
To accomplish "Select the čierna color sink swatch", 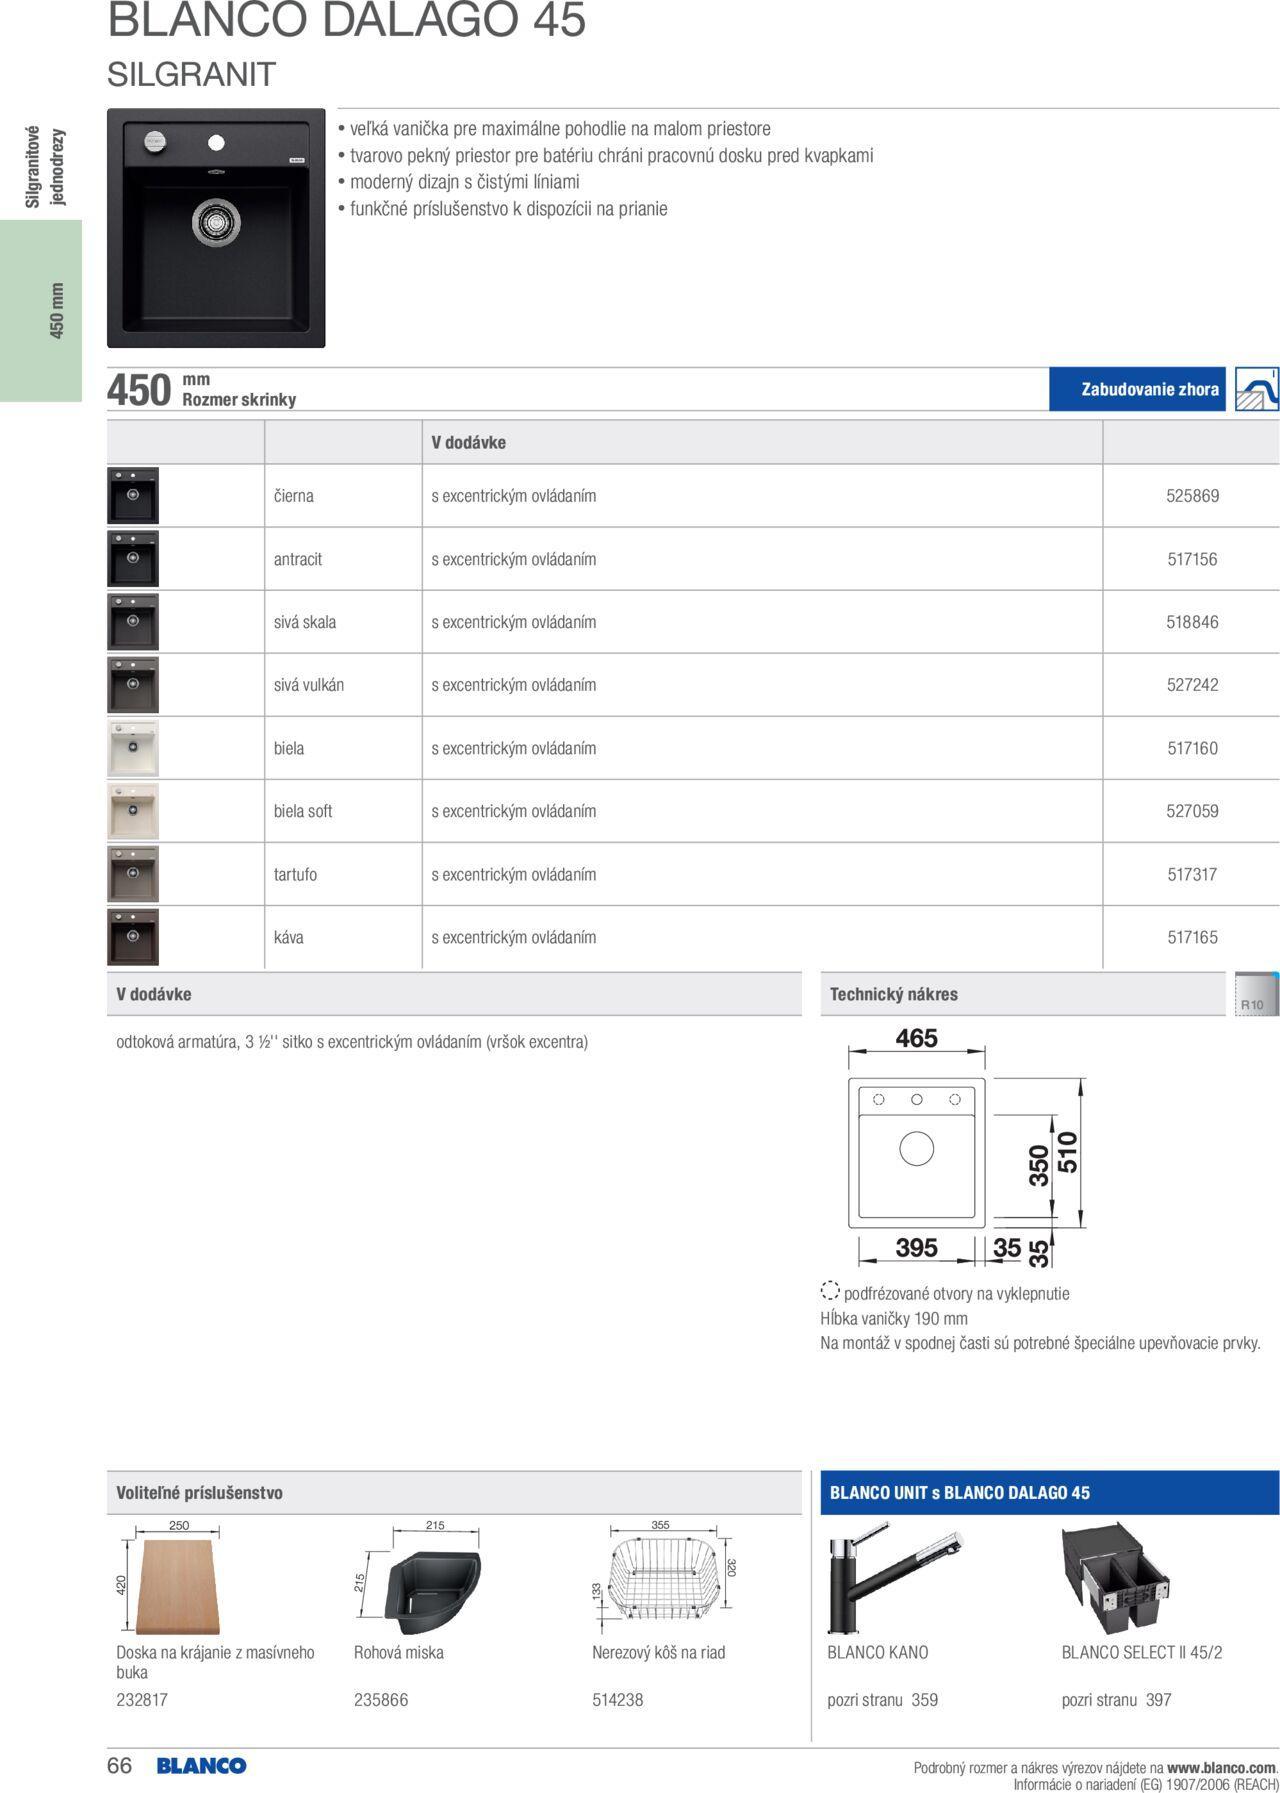I will pyautogui.click(x=133, y=496).
